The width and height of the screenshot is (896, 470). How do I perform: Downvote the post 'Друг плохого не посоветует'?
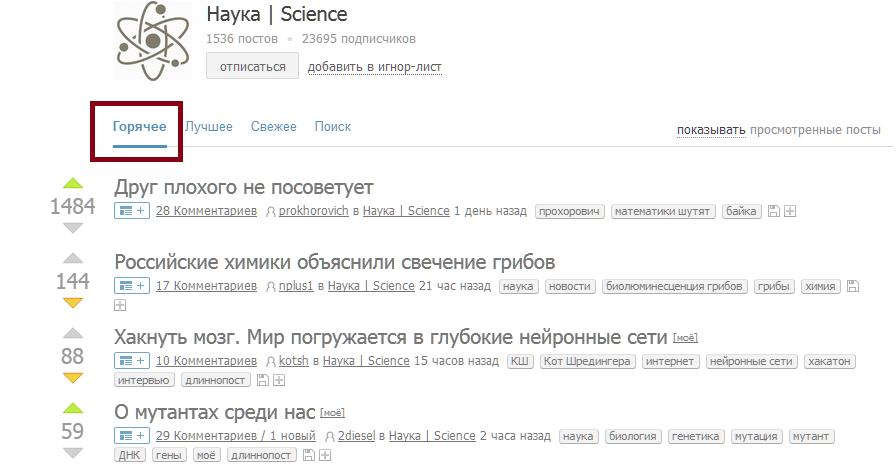click(x=73, y=228)
